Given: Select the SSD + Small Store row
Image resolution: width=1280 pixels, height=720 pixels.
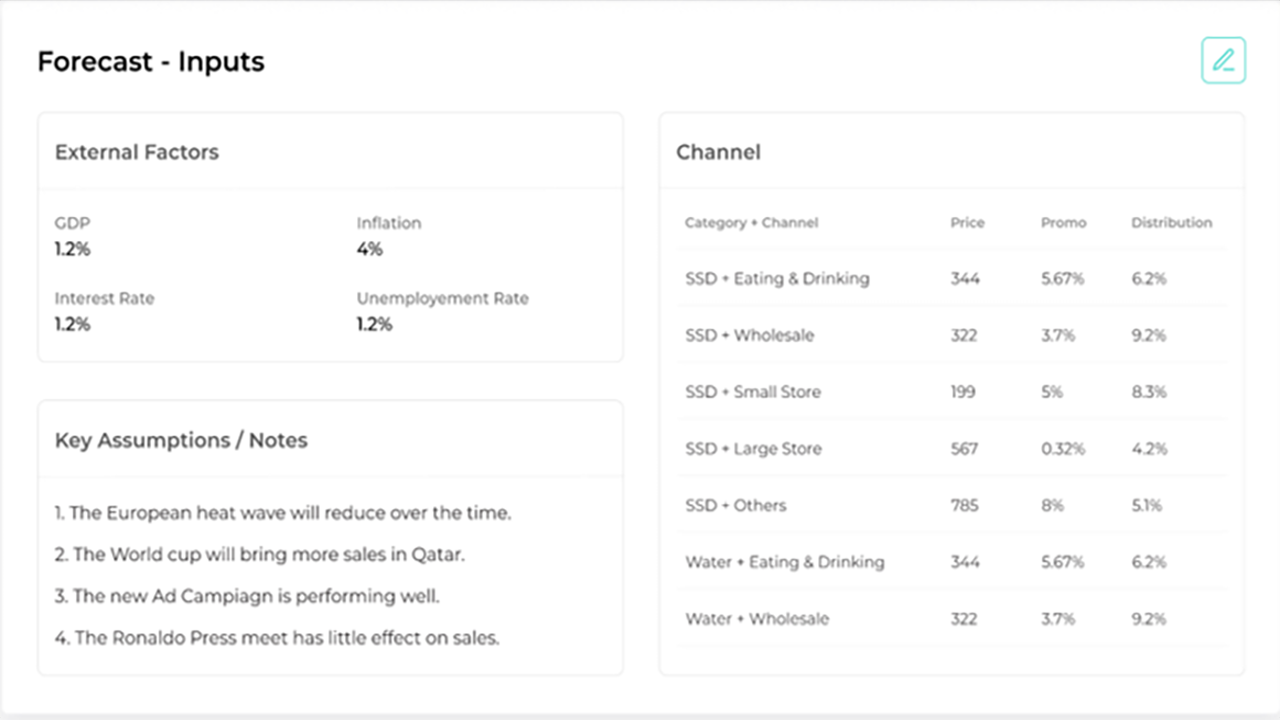Looking at the screenshot, I should [753, 392].
